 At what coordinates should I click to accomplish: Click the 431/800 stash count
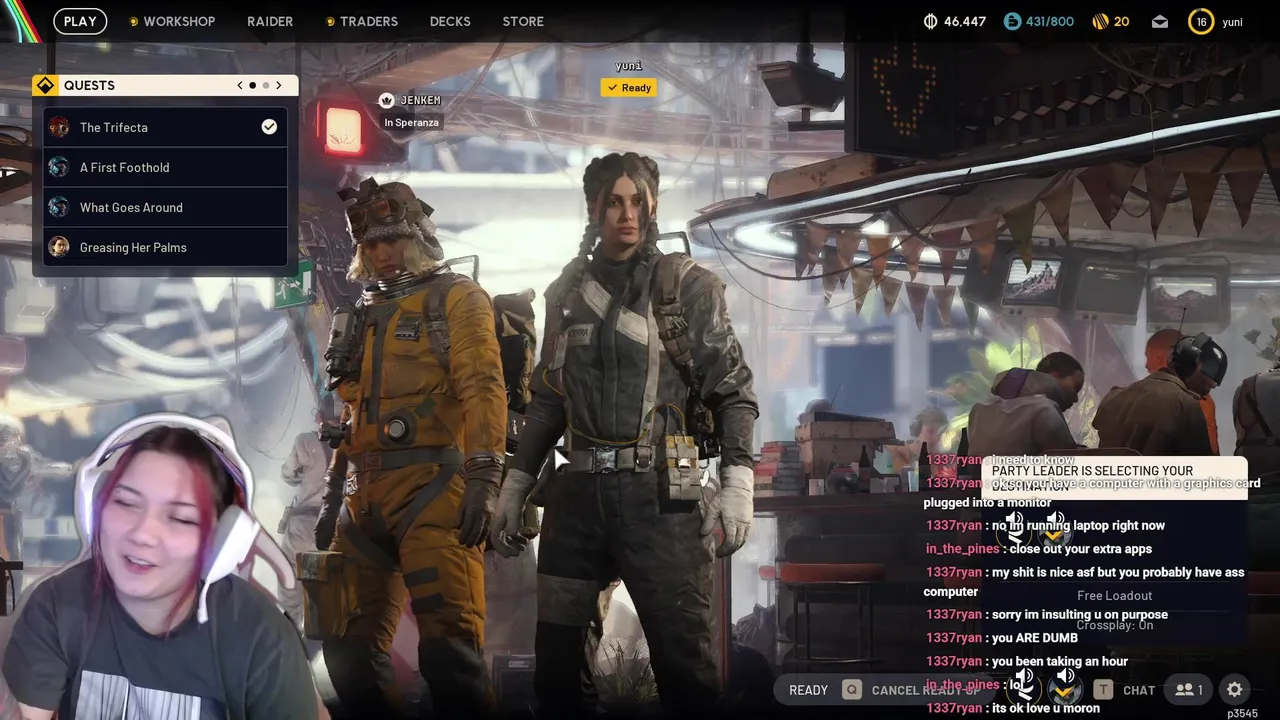pos(1051,21)
